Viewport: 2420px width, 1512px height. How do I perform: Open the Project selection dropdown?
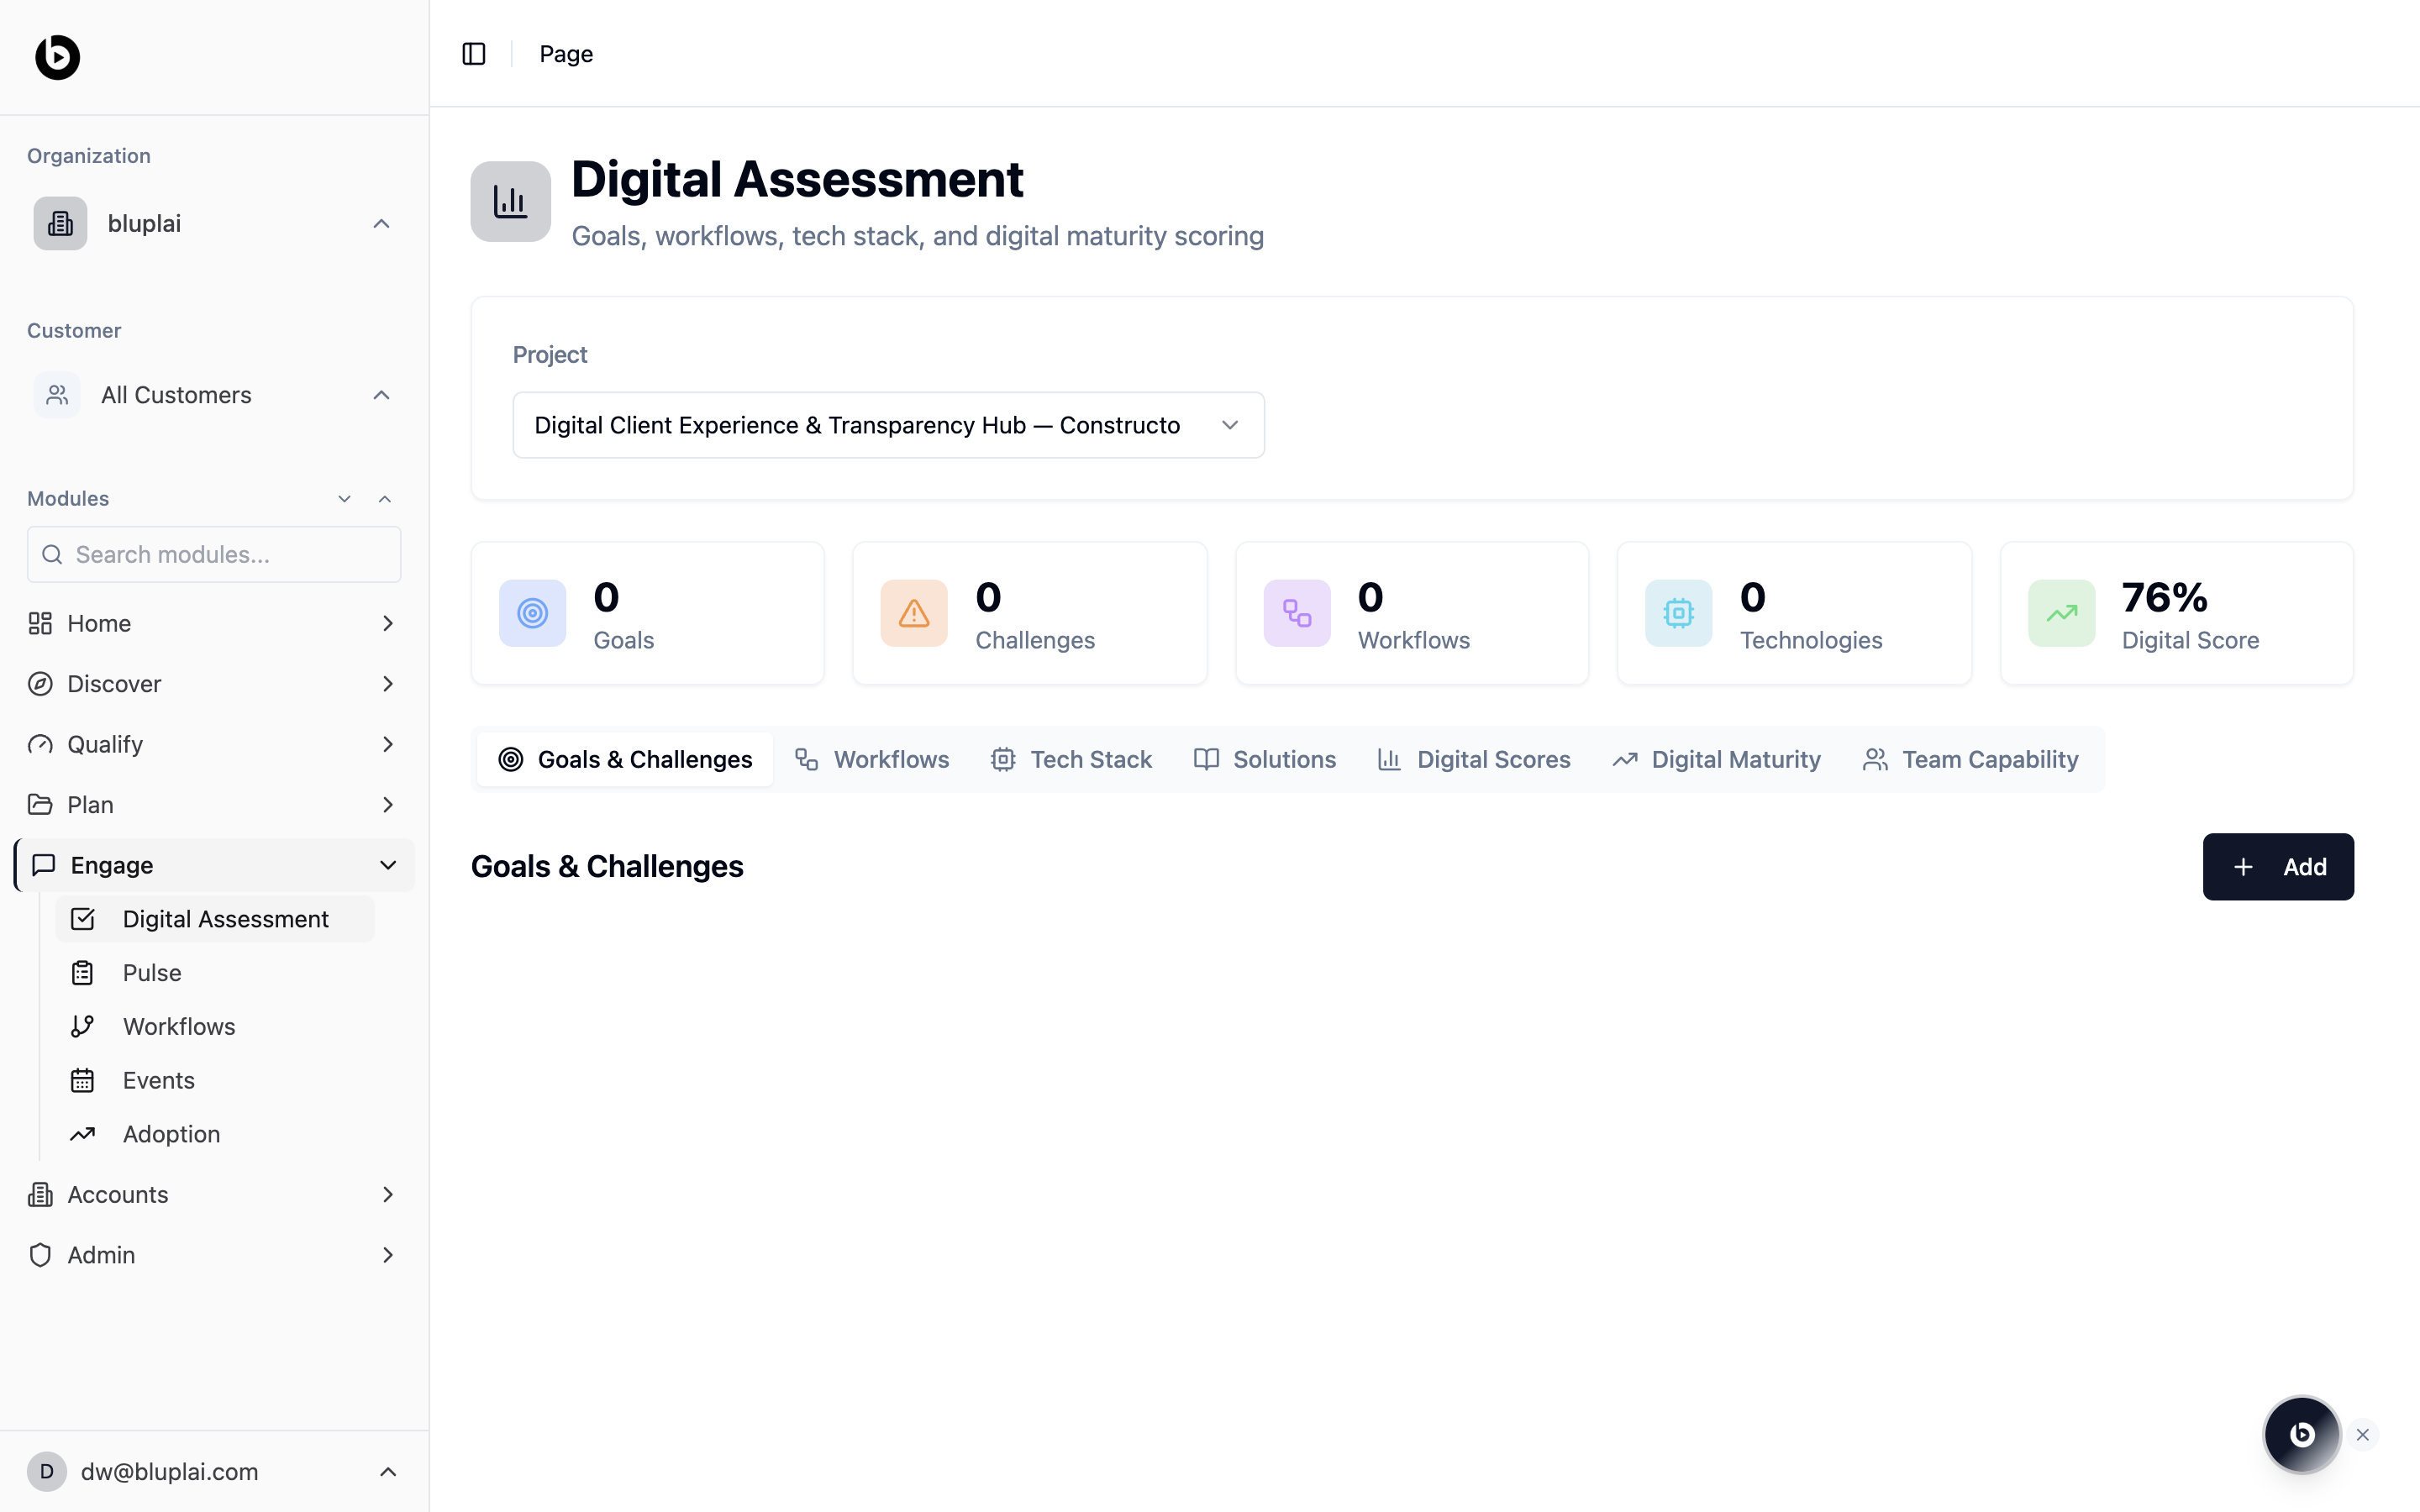(x=888, y=425)
